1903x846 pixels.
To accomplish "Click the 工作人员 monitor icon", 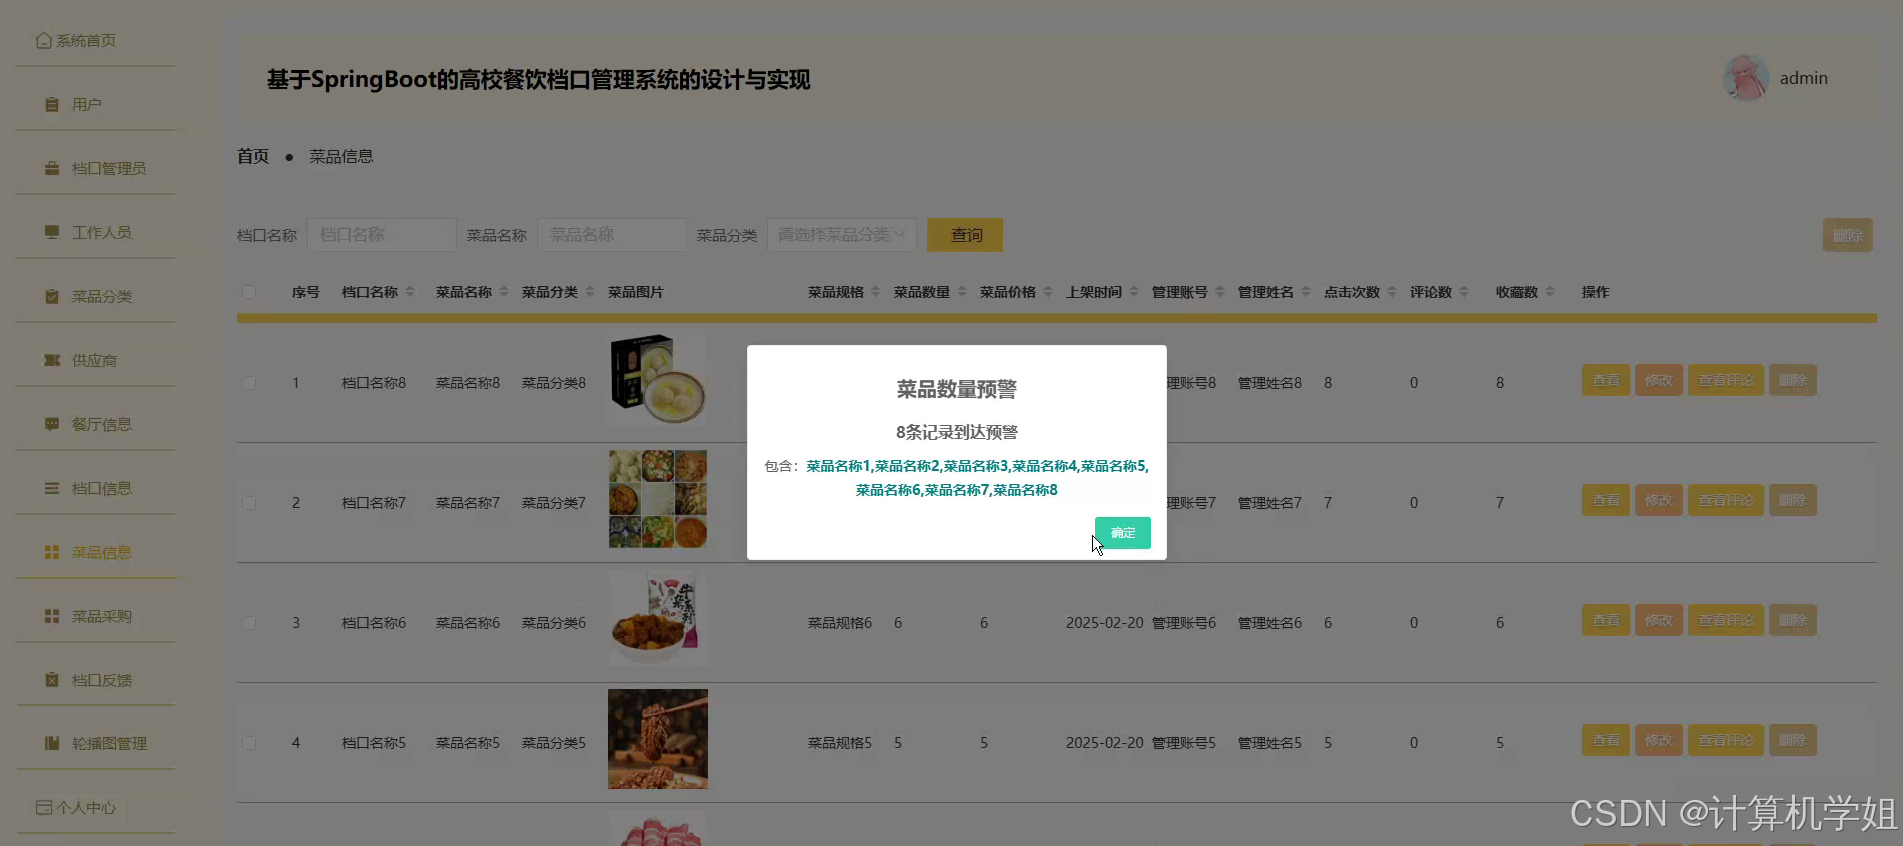I will click(x=52, y=232).
